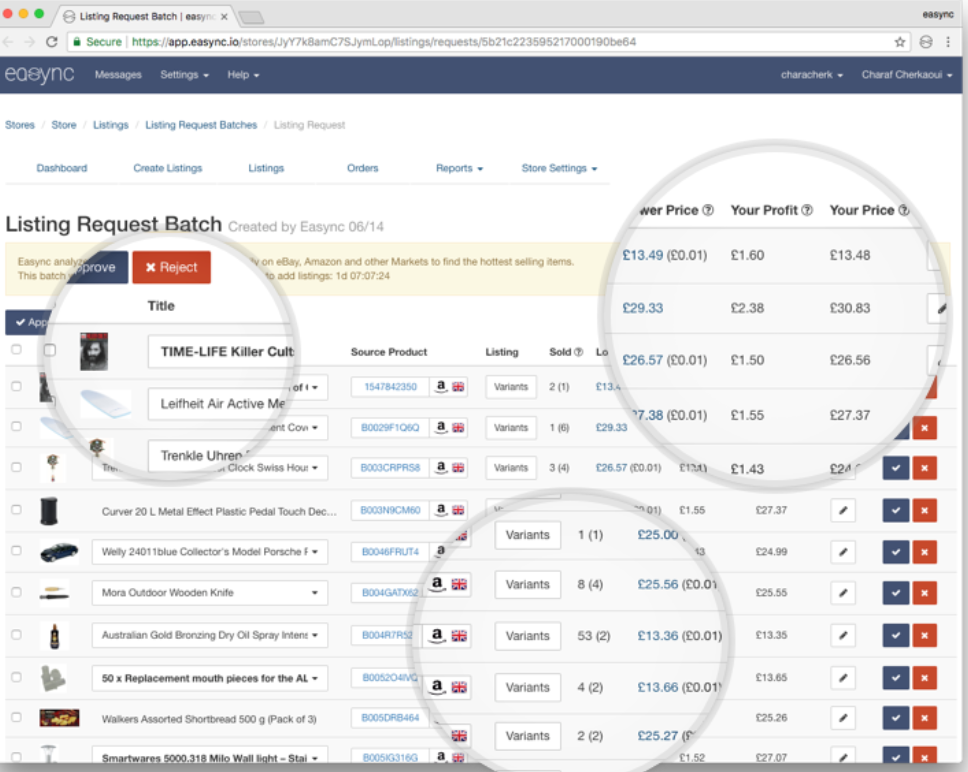Click the easync logo in the navbar
The width and height of the screenshot is (968, 772).
pos(40,75)
